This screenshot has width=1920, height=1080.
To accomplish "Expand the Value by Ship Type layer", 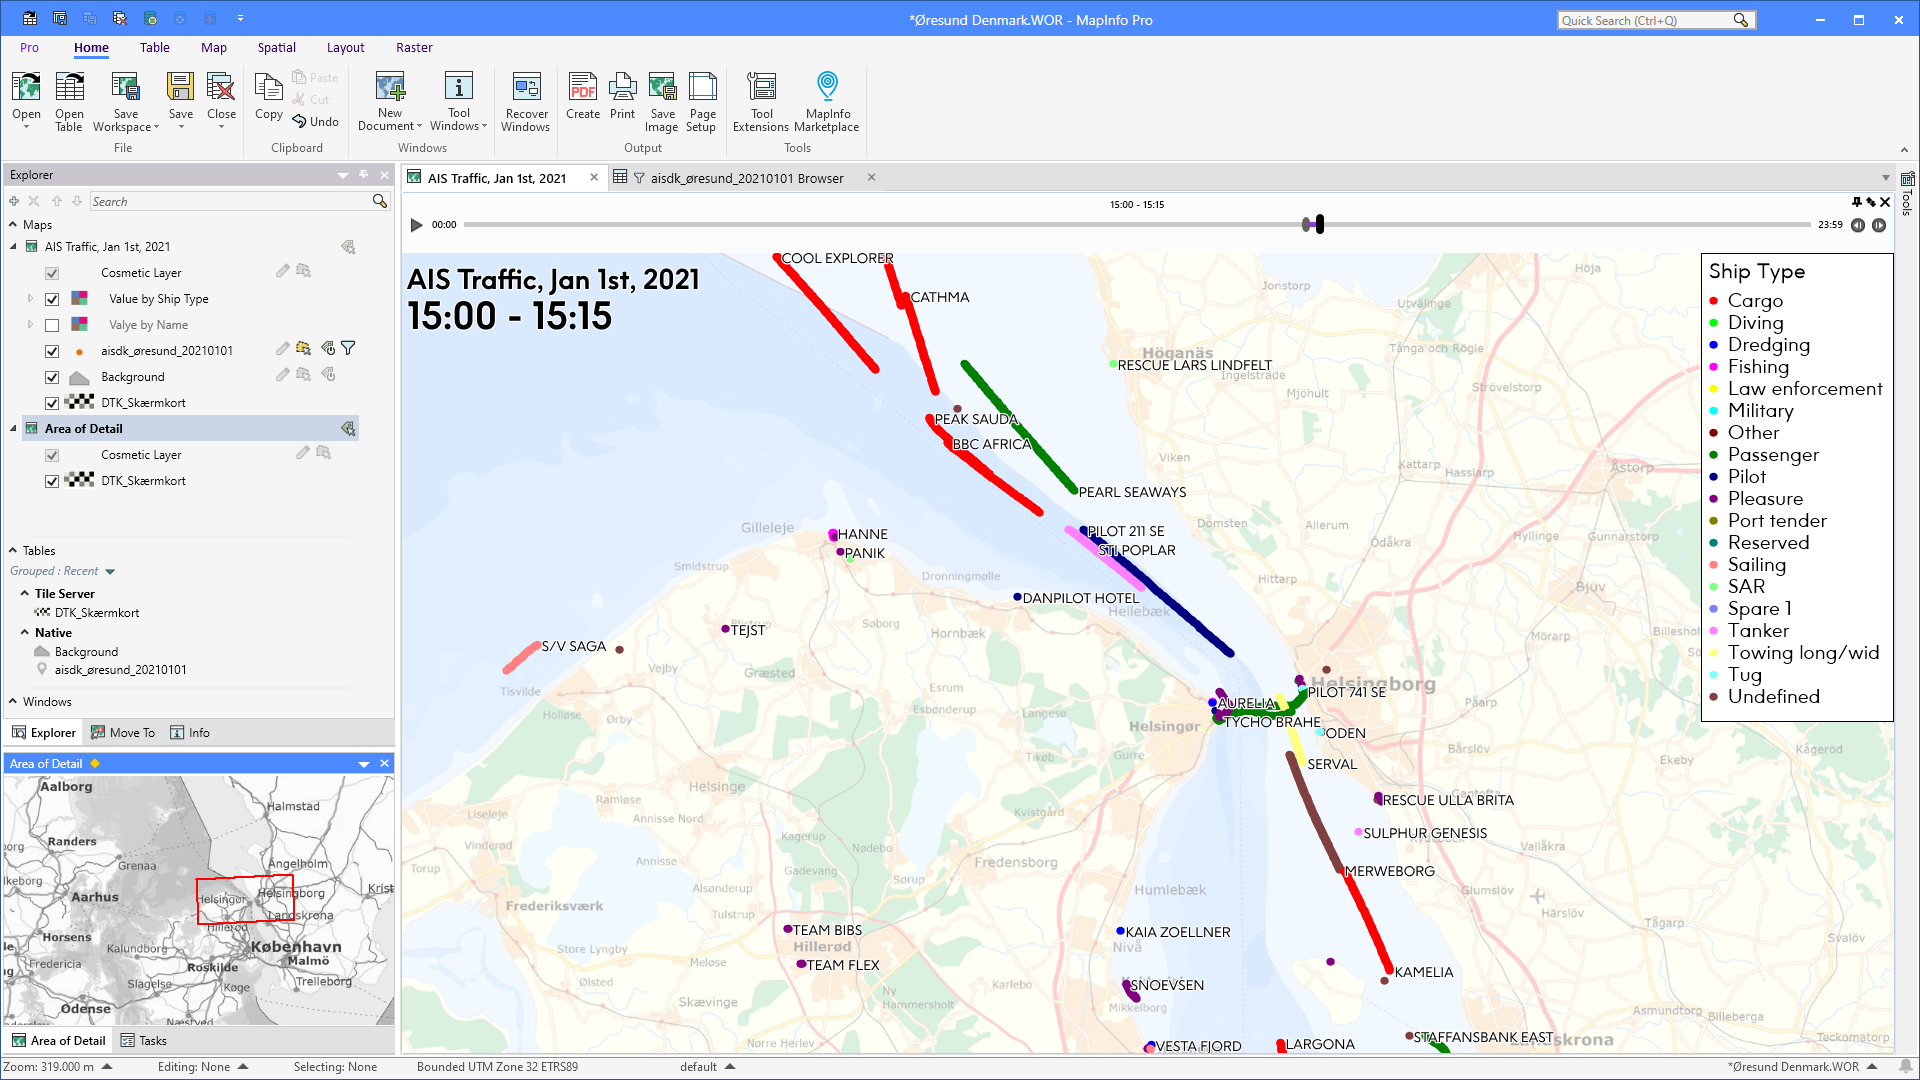I will click(x=30, y=298).
